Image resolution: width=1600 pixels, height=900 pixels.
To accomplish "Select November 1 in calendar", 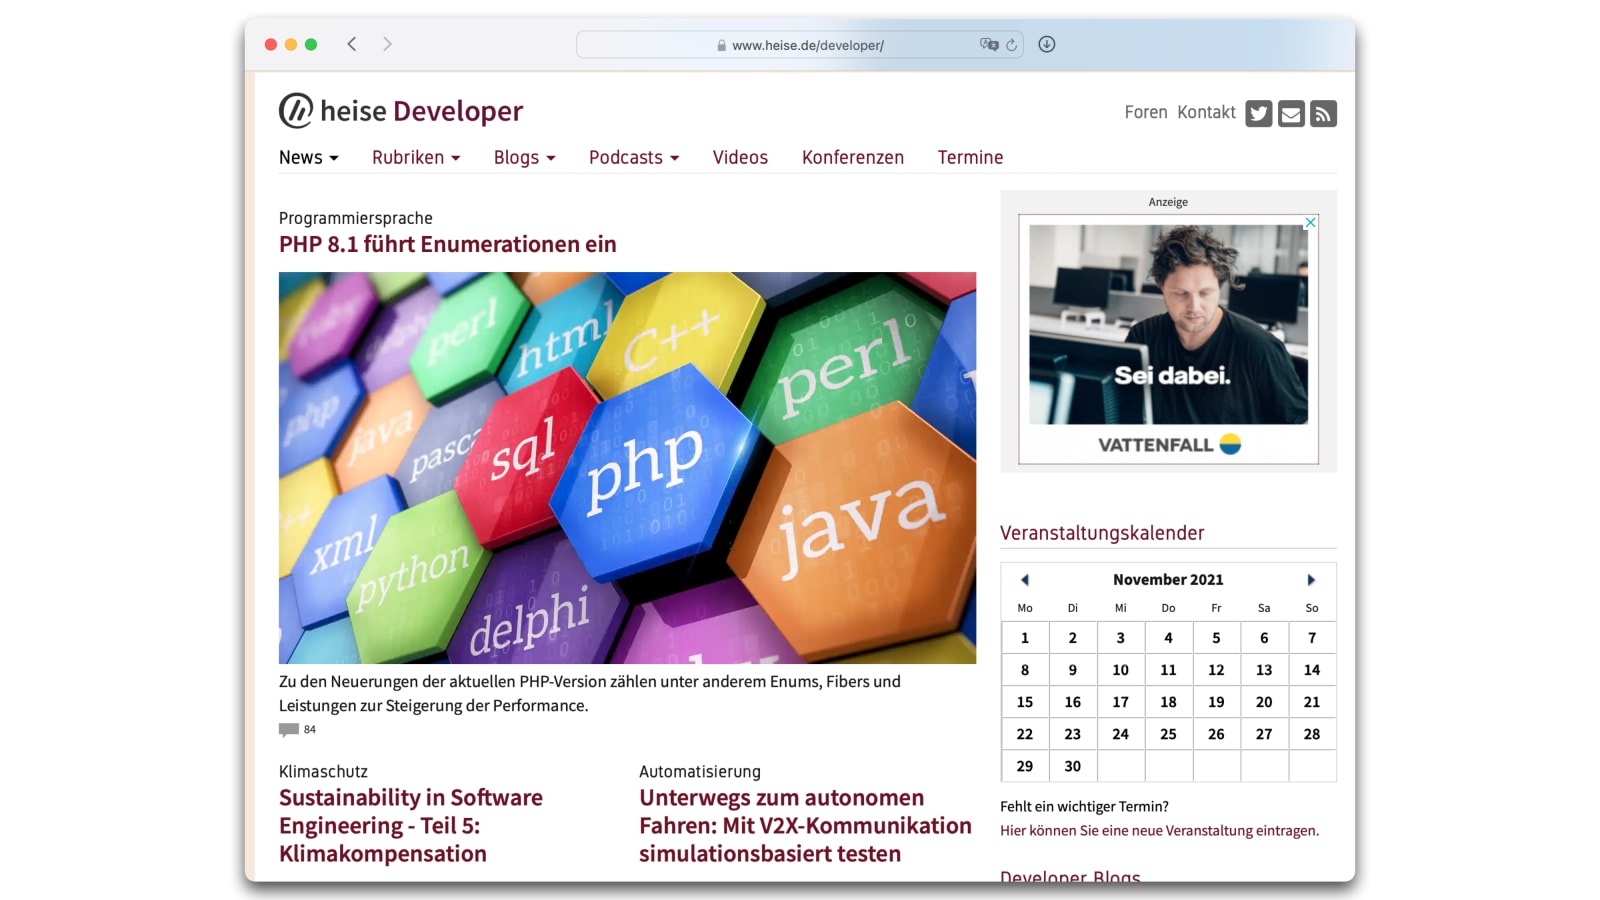I will 1025,638.
